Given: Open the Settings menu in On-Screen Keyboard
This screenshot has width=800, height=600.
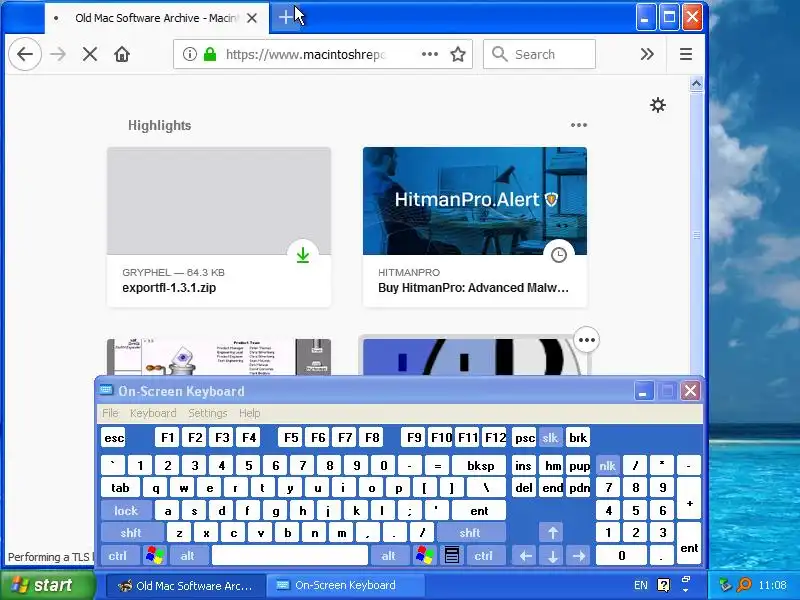Looking at the screenshot, I should 208,413.
